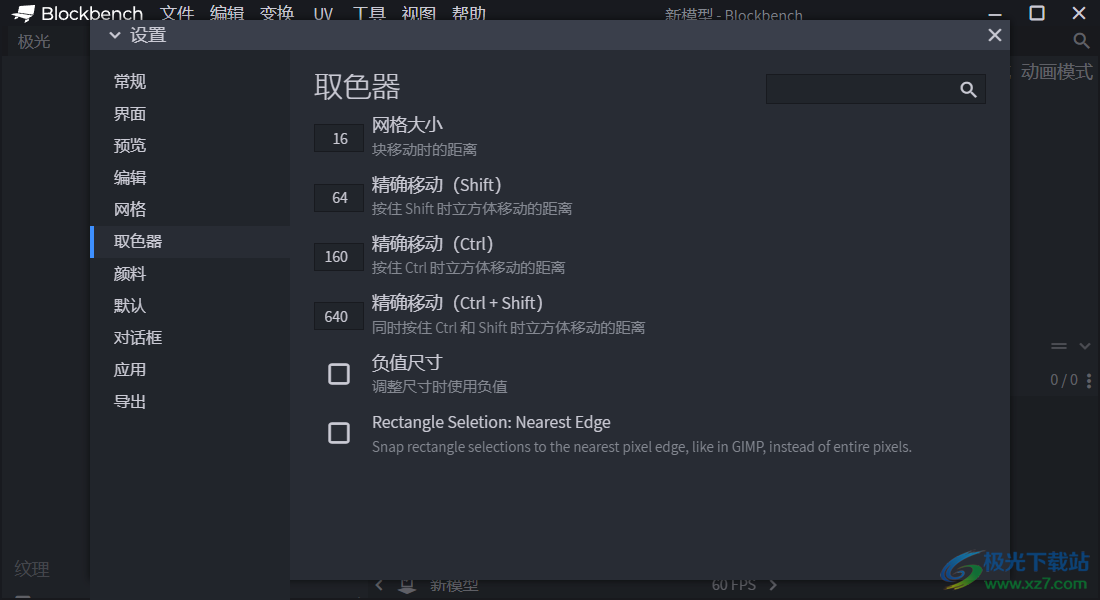Screen dimensions: 1100x600
Task: Click the Rectangle Seletion: Nearest Edge label
Action: (491, 422)
